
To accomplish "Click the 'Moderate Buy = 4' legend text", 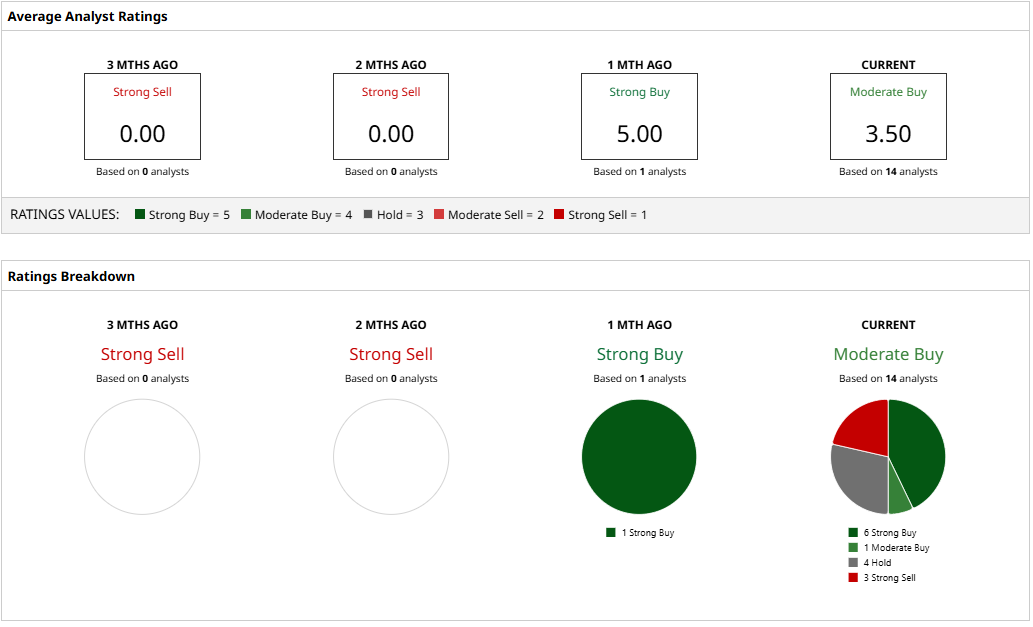I will tap(304, 215).
